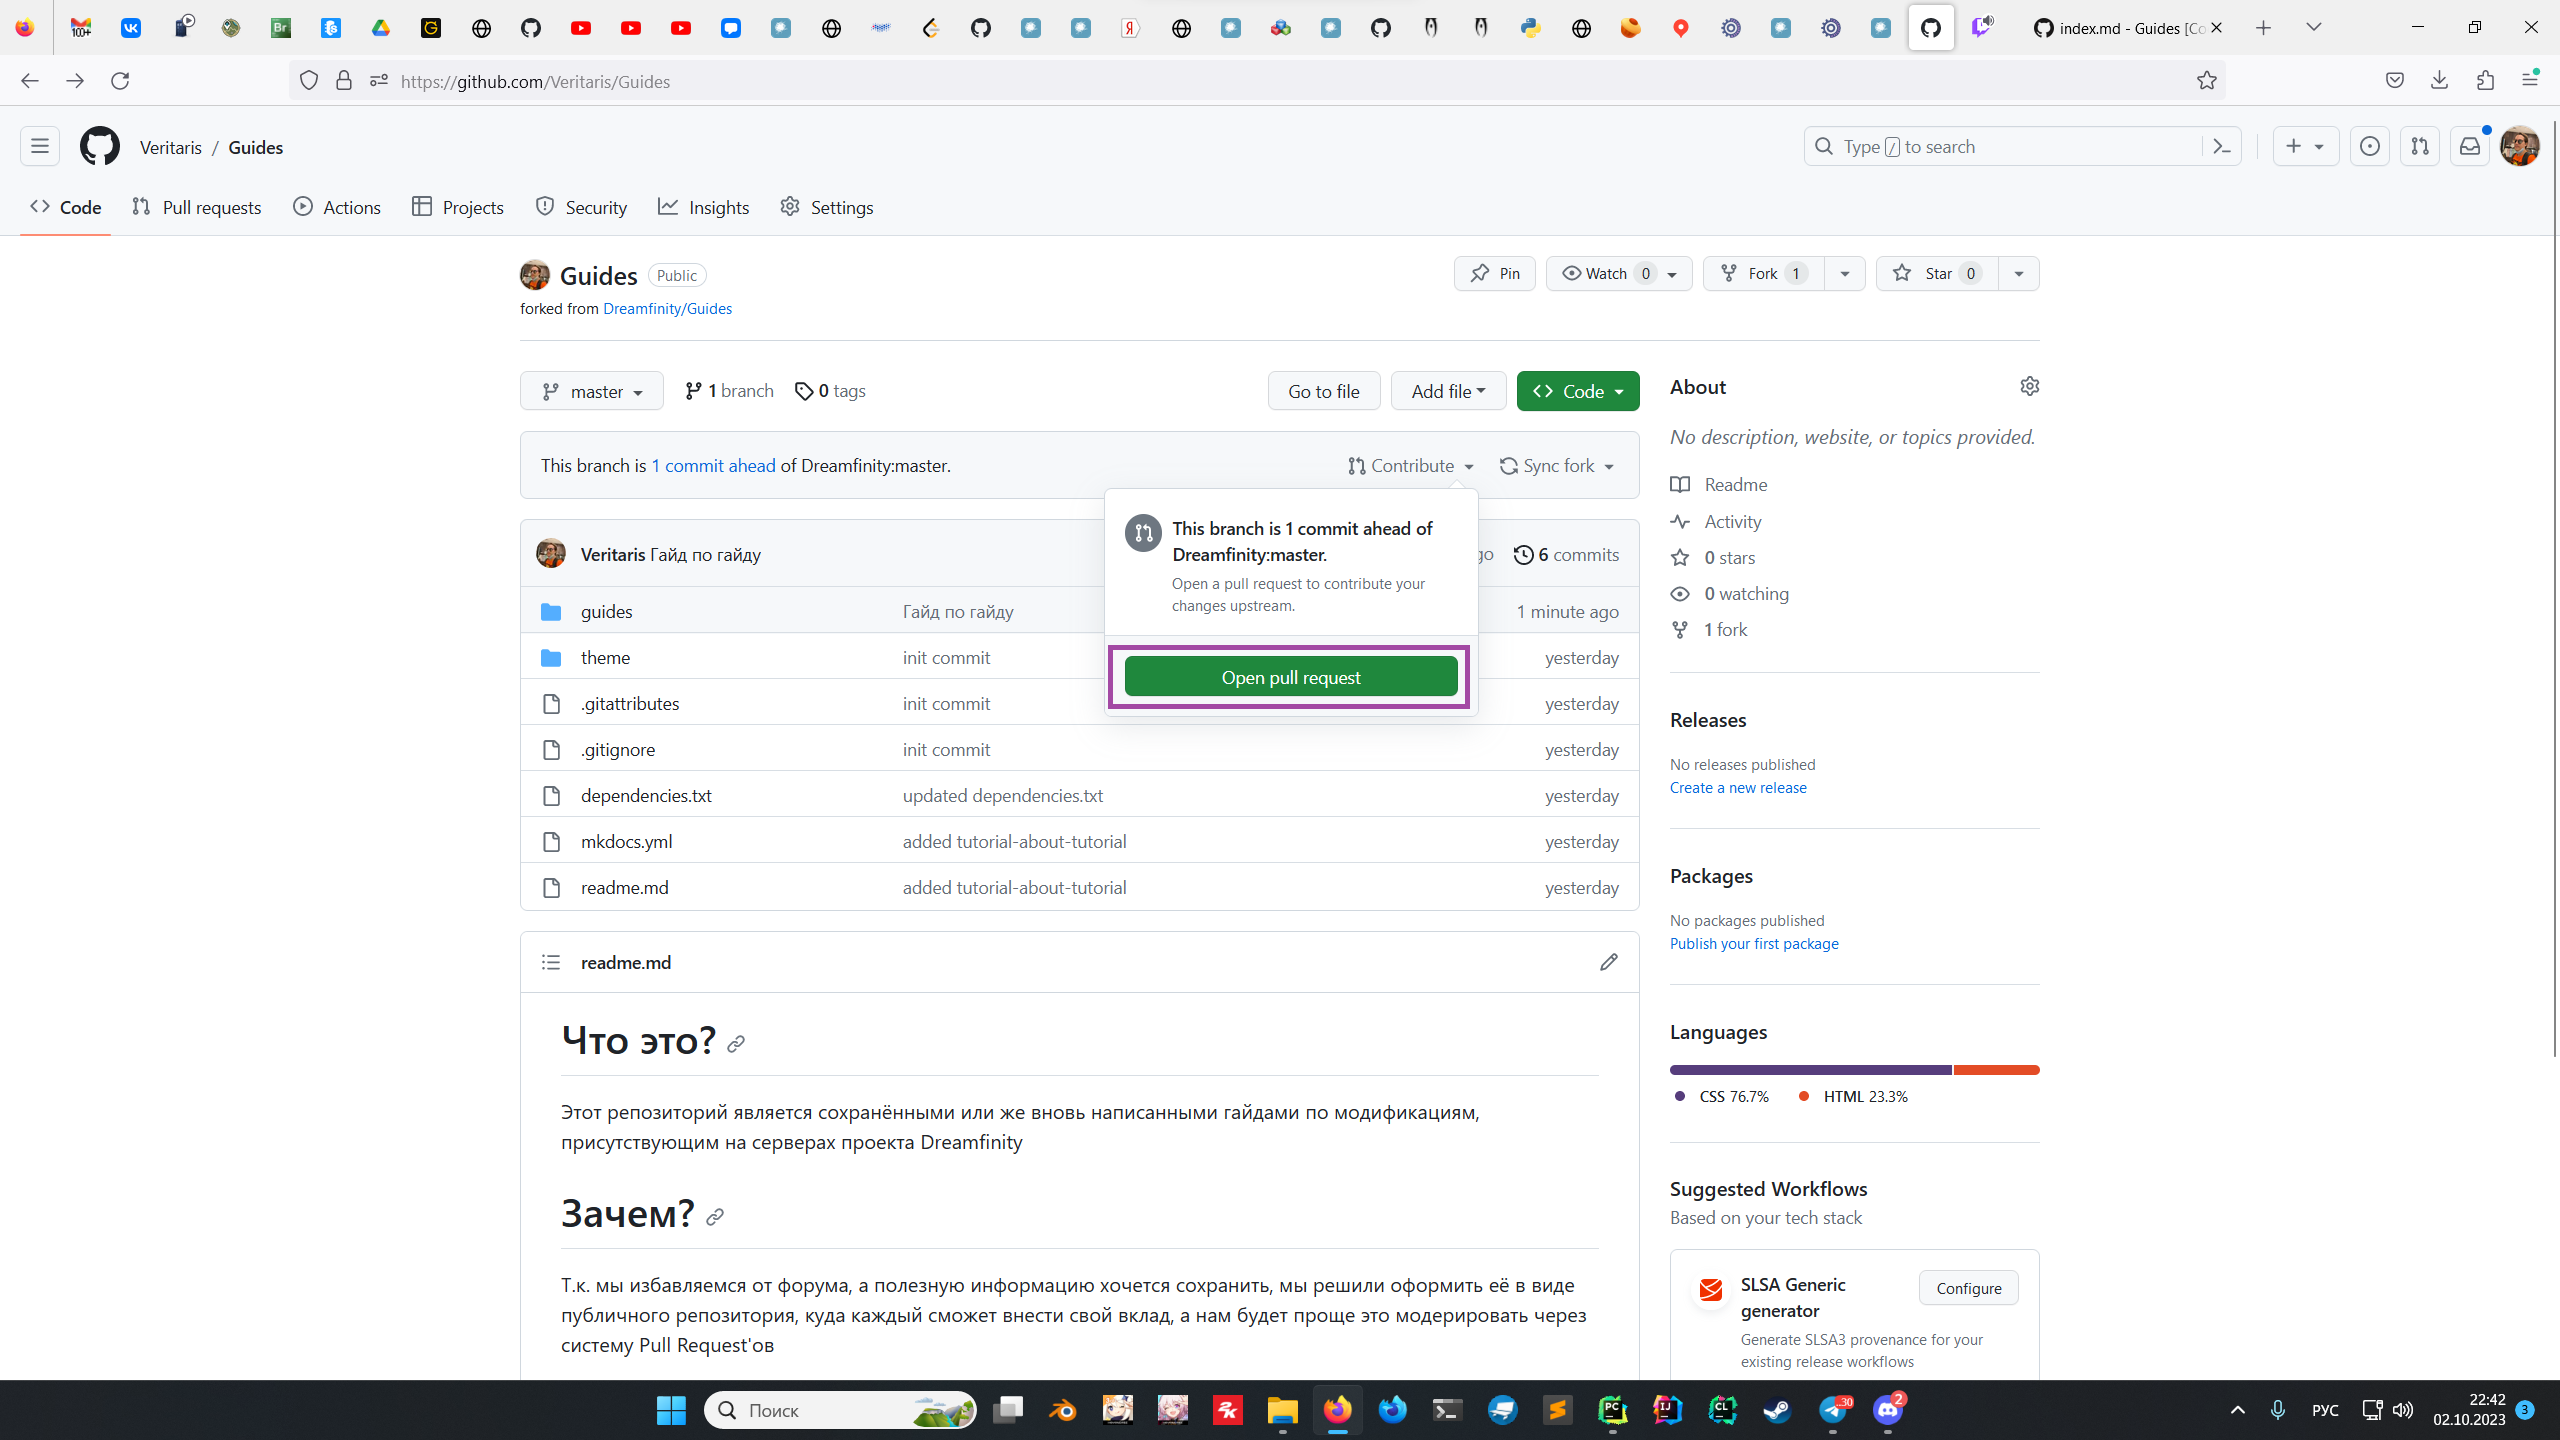This screenshot has height=1440, width=2560.
Task: Edit readme.md with the pencil icon
Action: [x=1608, y=962]
